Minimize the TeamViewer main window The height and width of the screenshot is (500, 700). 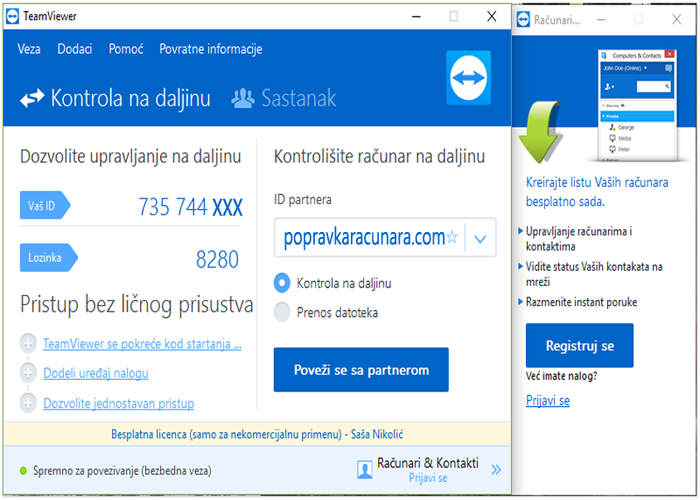point(416,17)
